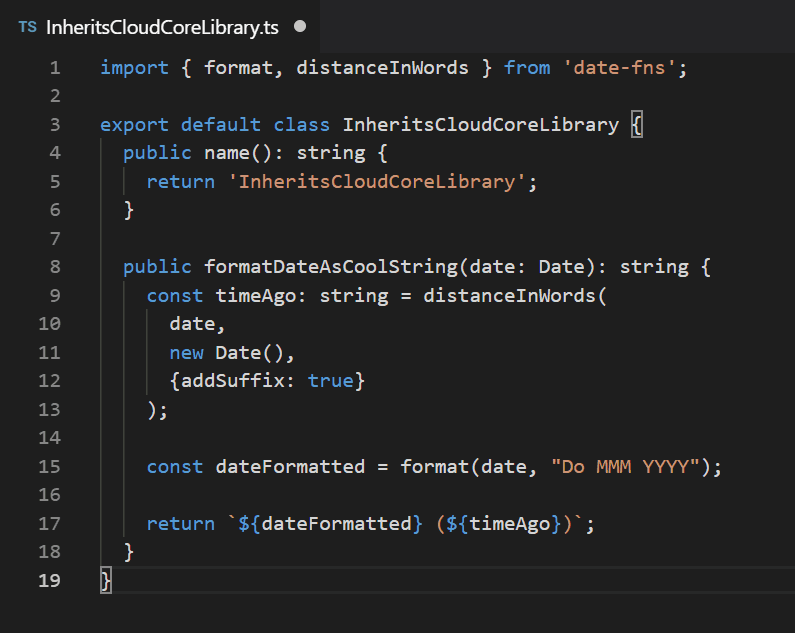Click 'default' keyword on line 3
Image resolution: width=795 pixels, height=633 pixels.
coord(221,125)
